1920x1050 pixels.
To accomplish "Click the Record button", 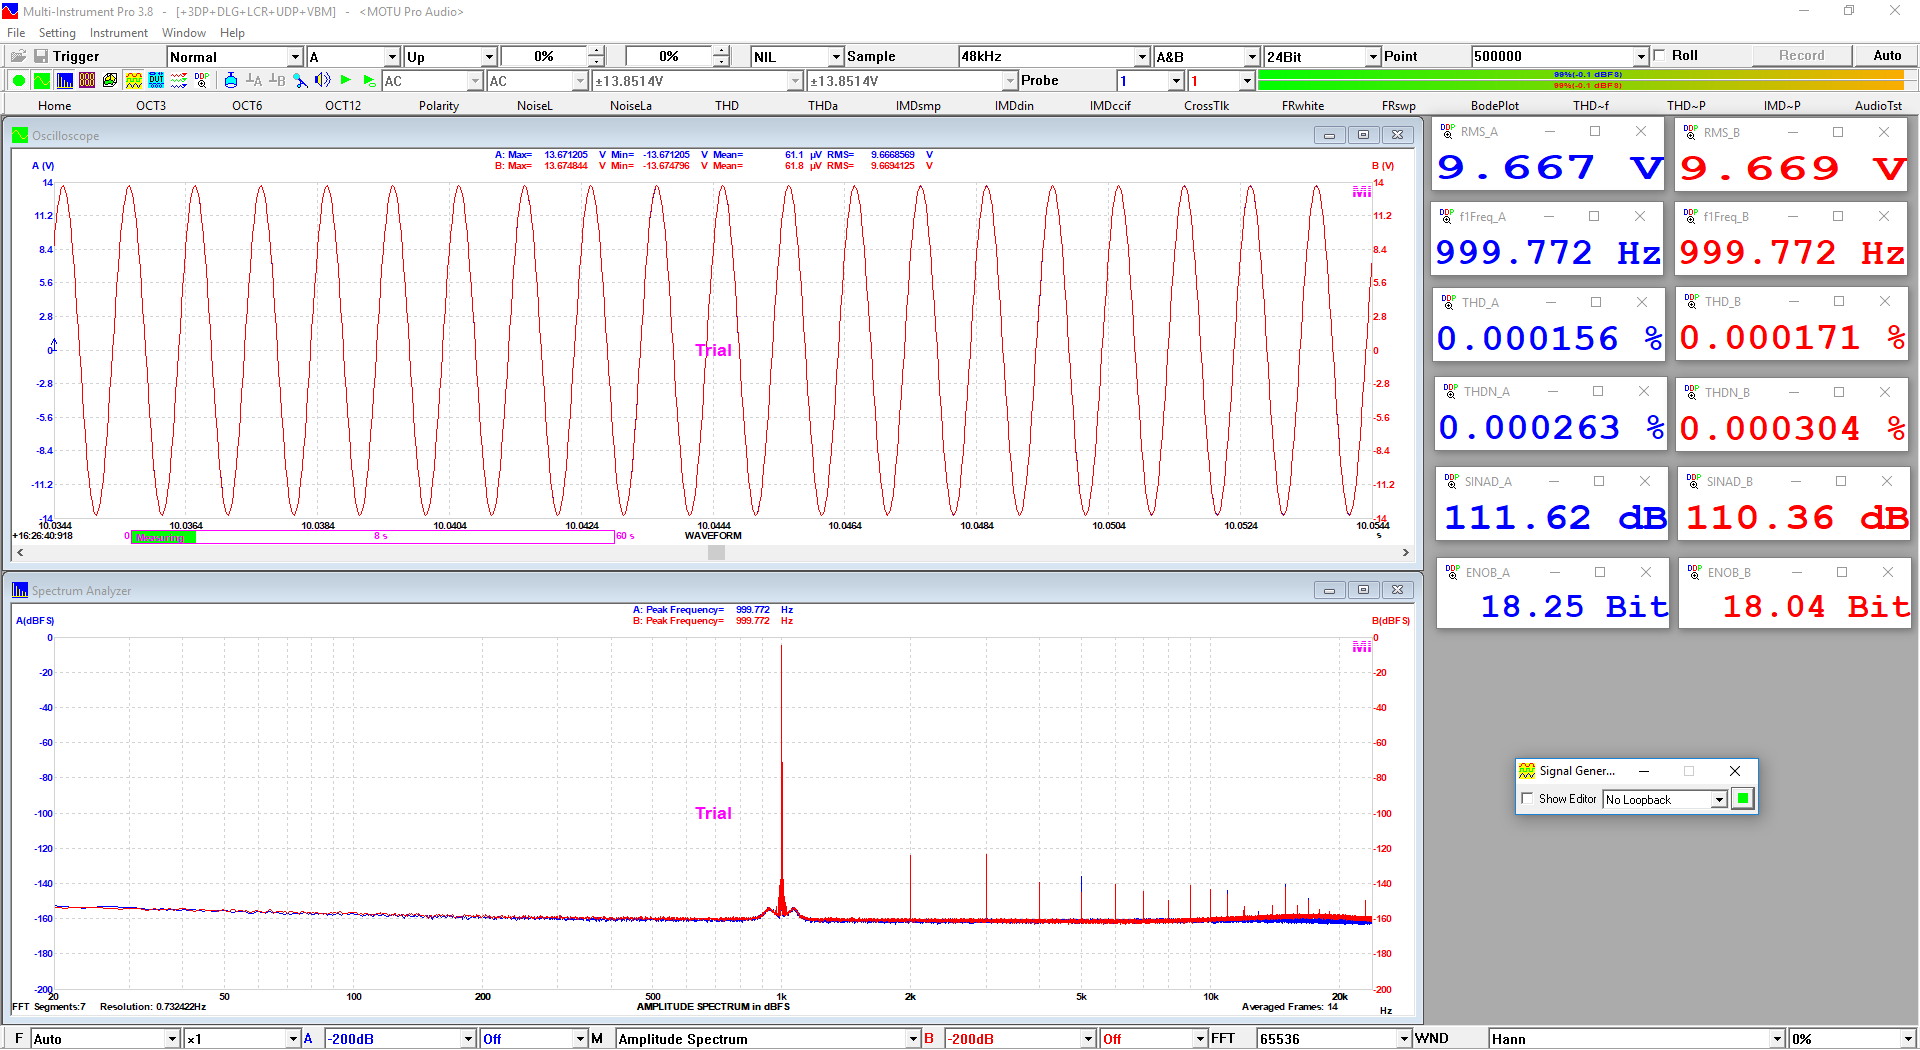I will pos(1801,56).
